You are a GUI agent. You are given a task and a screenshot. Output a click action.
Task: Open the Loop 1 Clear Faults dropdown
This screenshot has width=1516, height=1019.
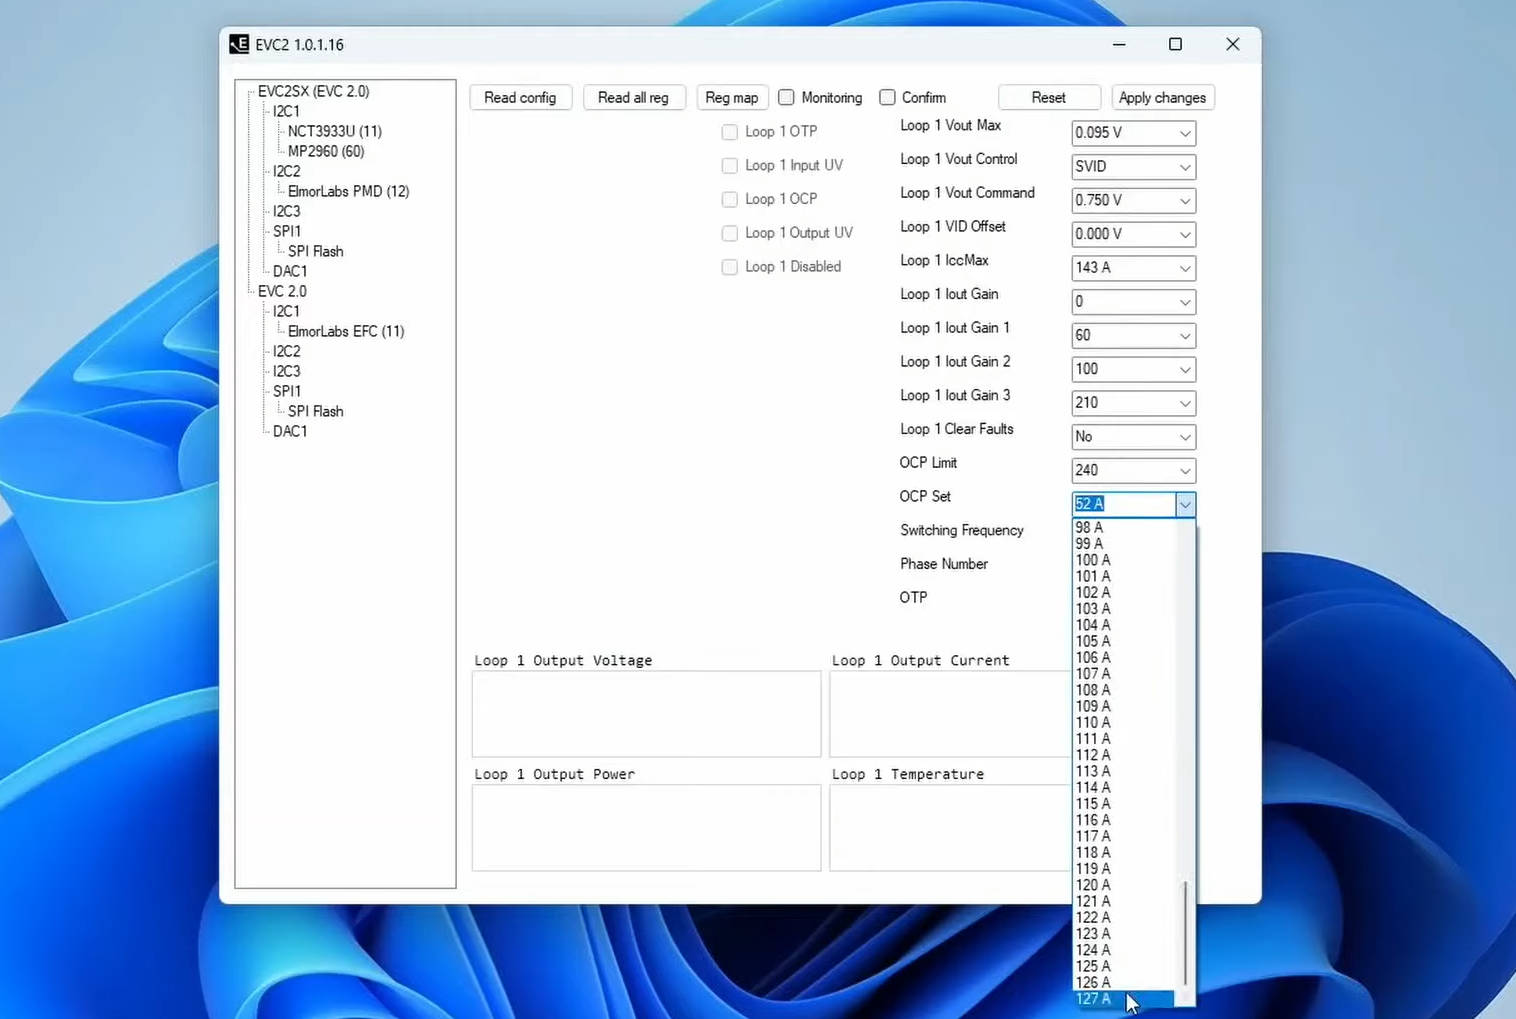[x=1133, y=436]
